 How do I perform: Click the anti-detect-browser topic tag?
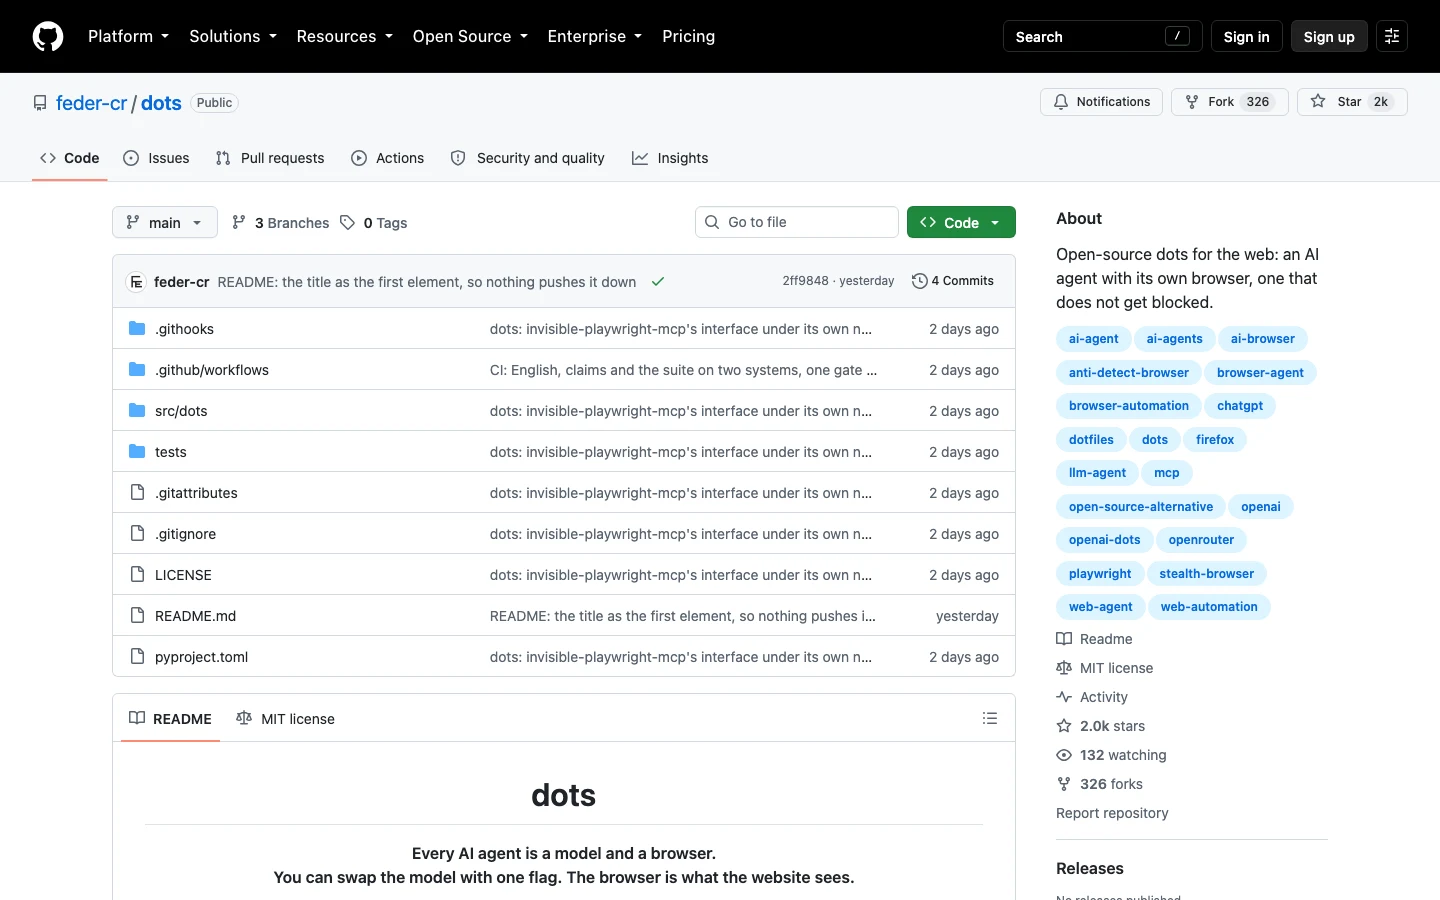[1129, 372]
